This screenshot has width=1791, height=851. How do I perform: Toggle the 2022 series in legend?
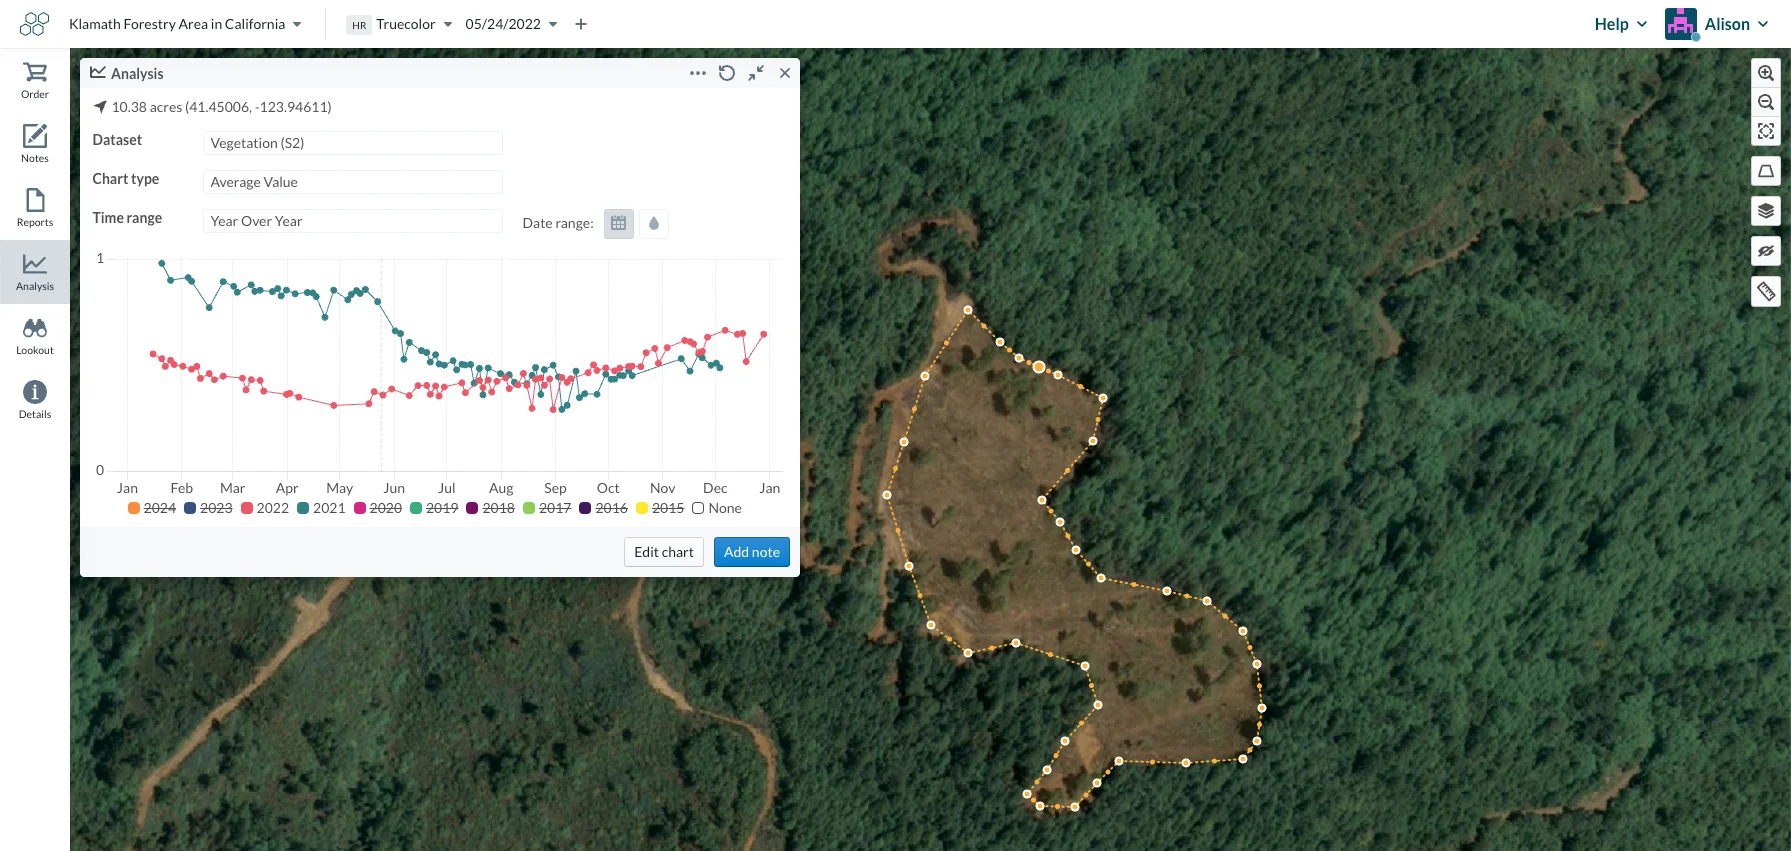pyautogui.click(x=265, y=508)
